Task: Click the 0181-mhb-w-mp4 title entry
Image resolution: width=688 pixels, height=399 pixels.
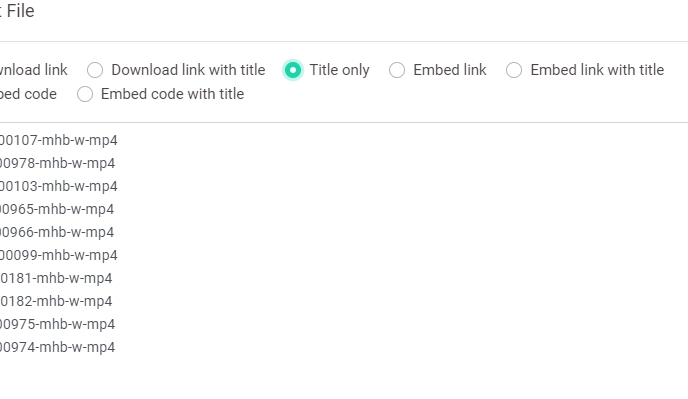Action: click(56, 278)
